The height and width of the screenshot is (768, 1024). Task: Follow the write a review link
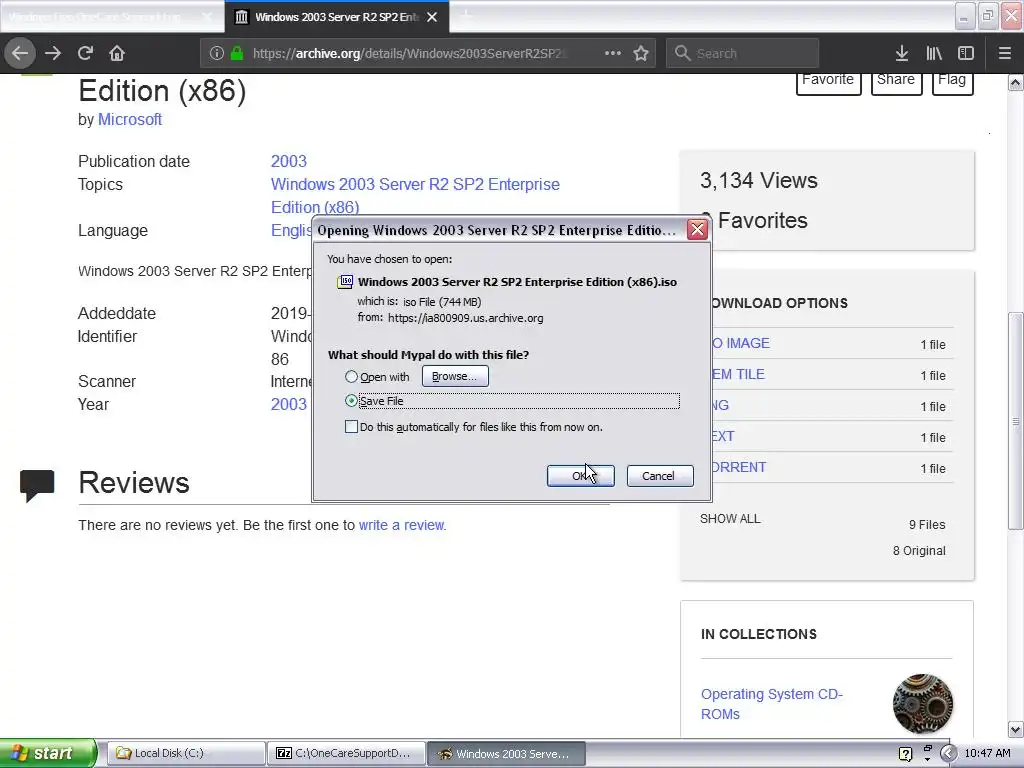(402, 525)
